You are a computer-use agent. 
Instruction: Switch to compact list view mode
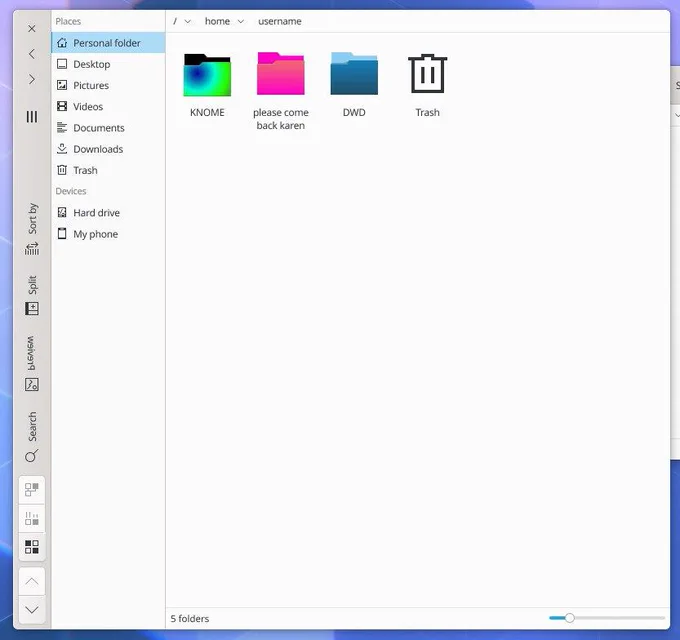coord(32,519)
